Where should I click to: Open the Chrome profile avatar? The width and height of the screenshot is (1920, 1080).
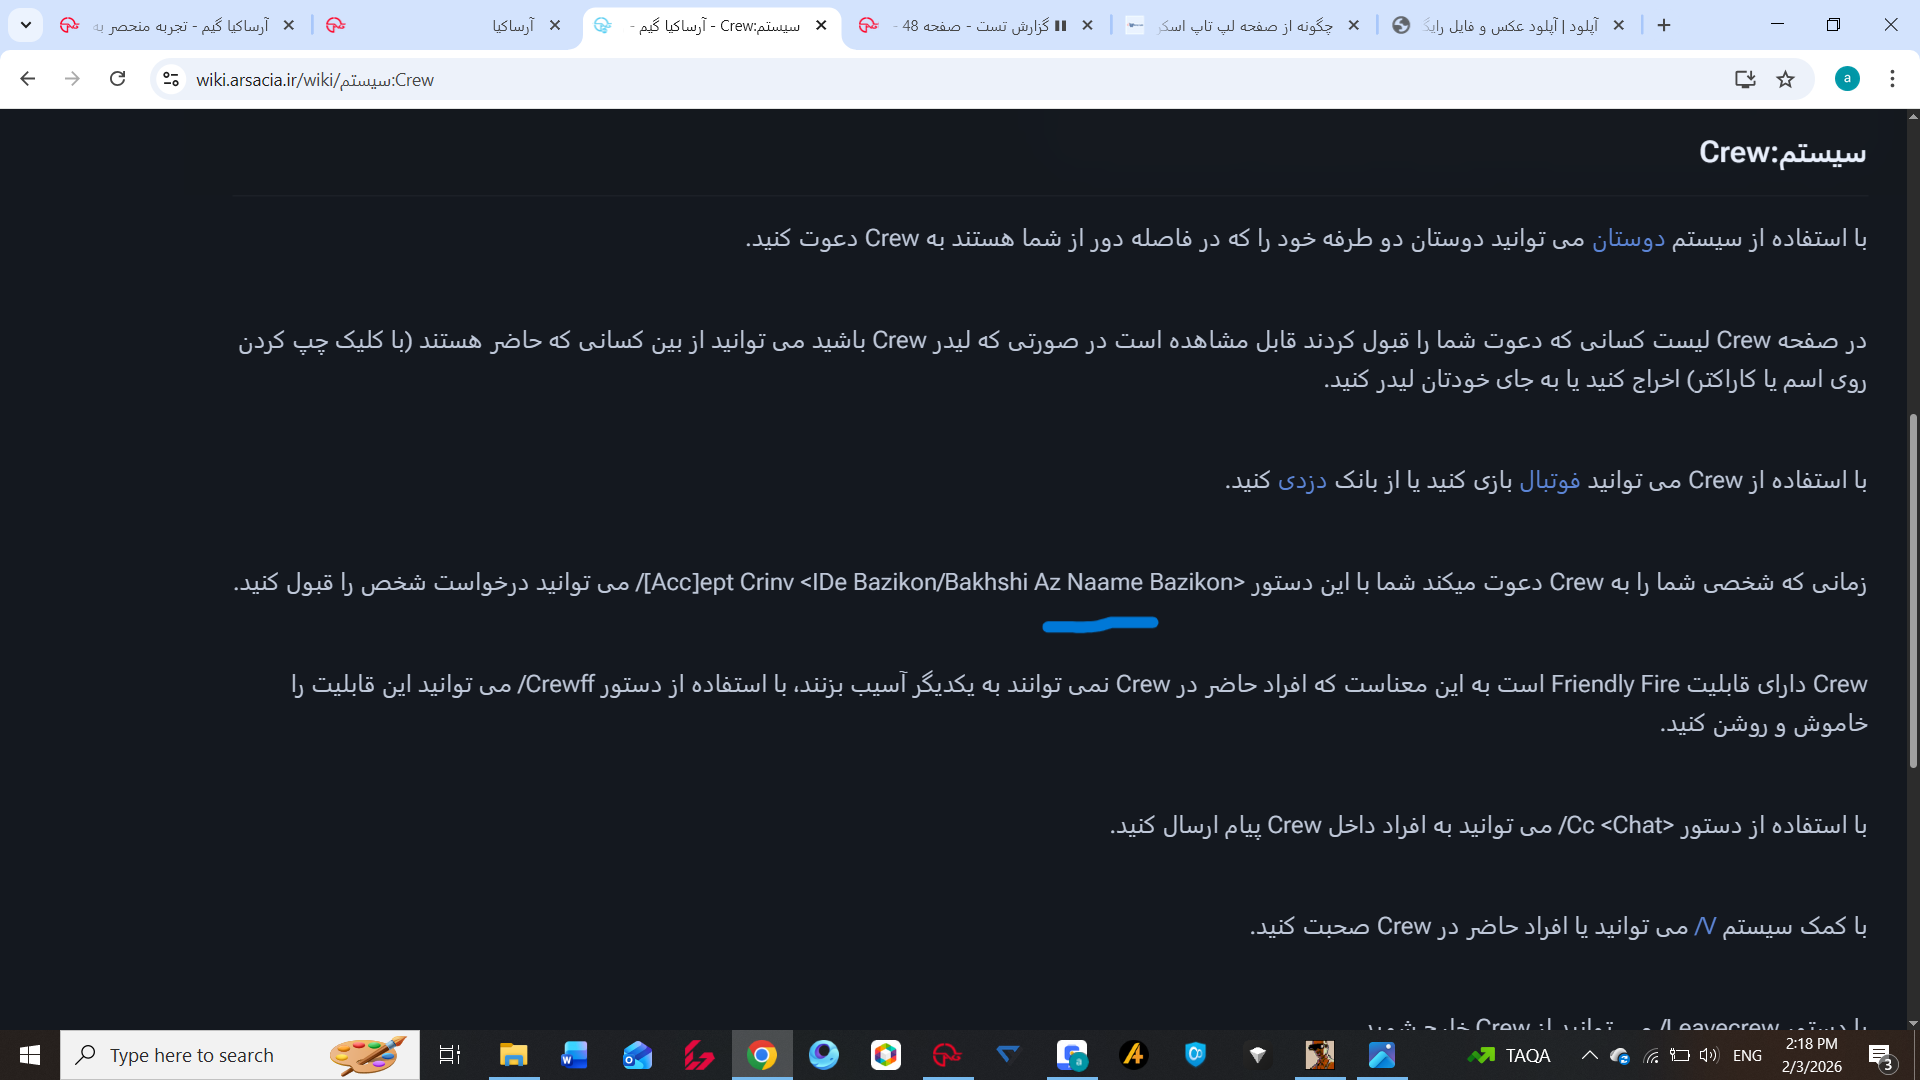click(1847, 79)
